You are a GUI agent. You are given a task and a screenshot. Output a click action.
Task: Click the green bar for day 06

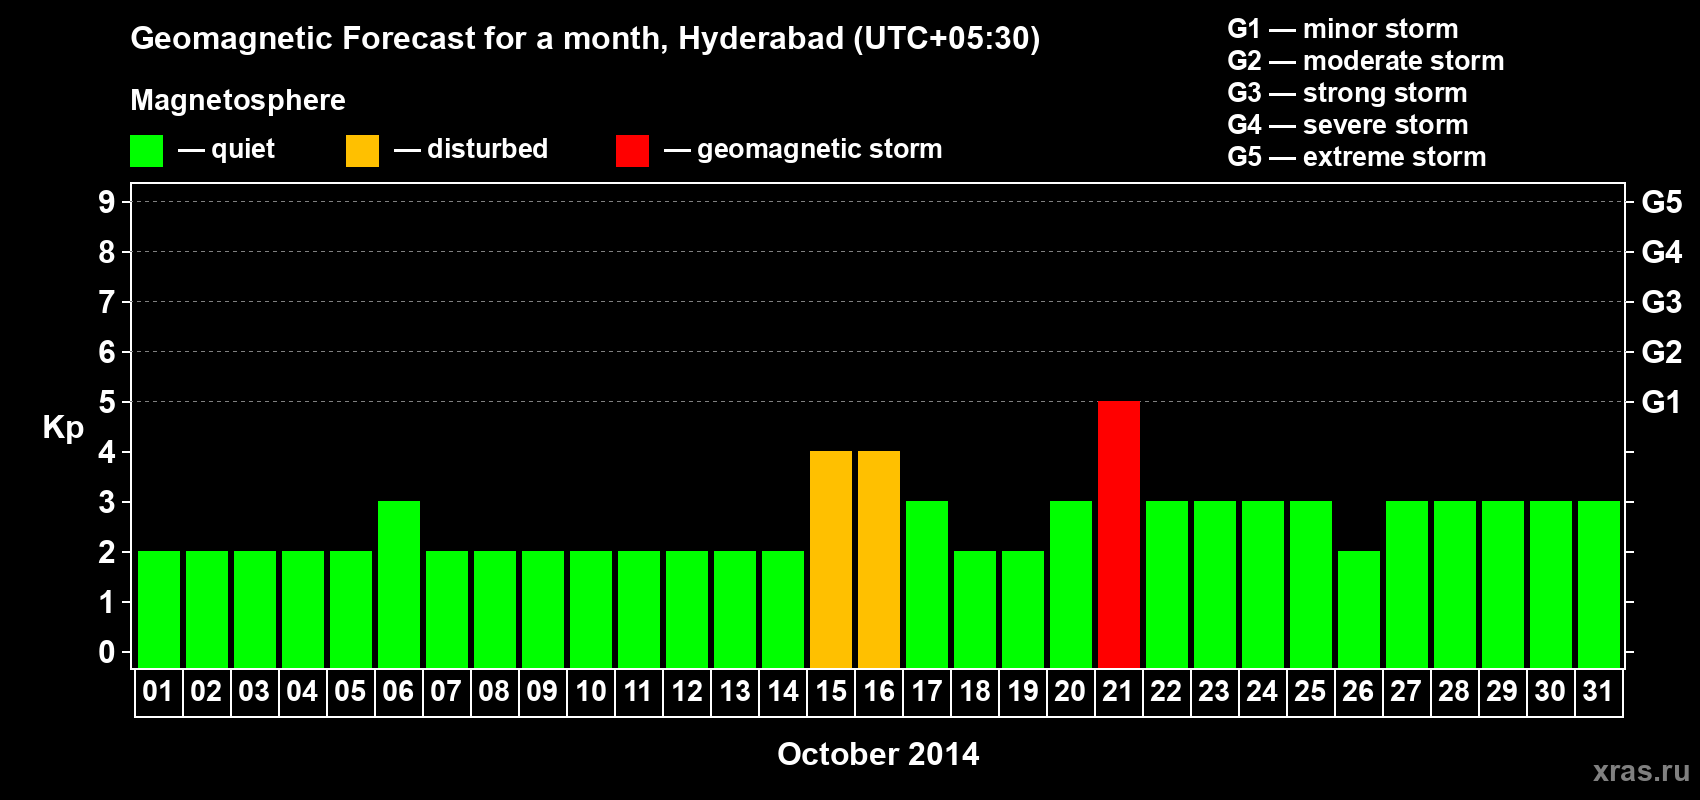click(x=399, y=584)
